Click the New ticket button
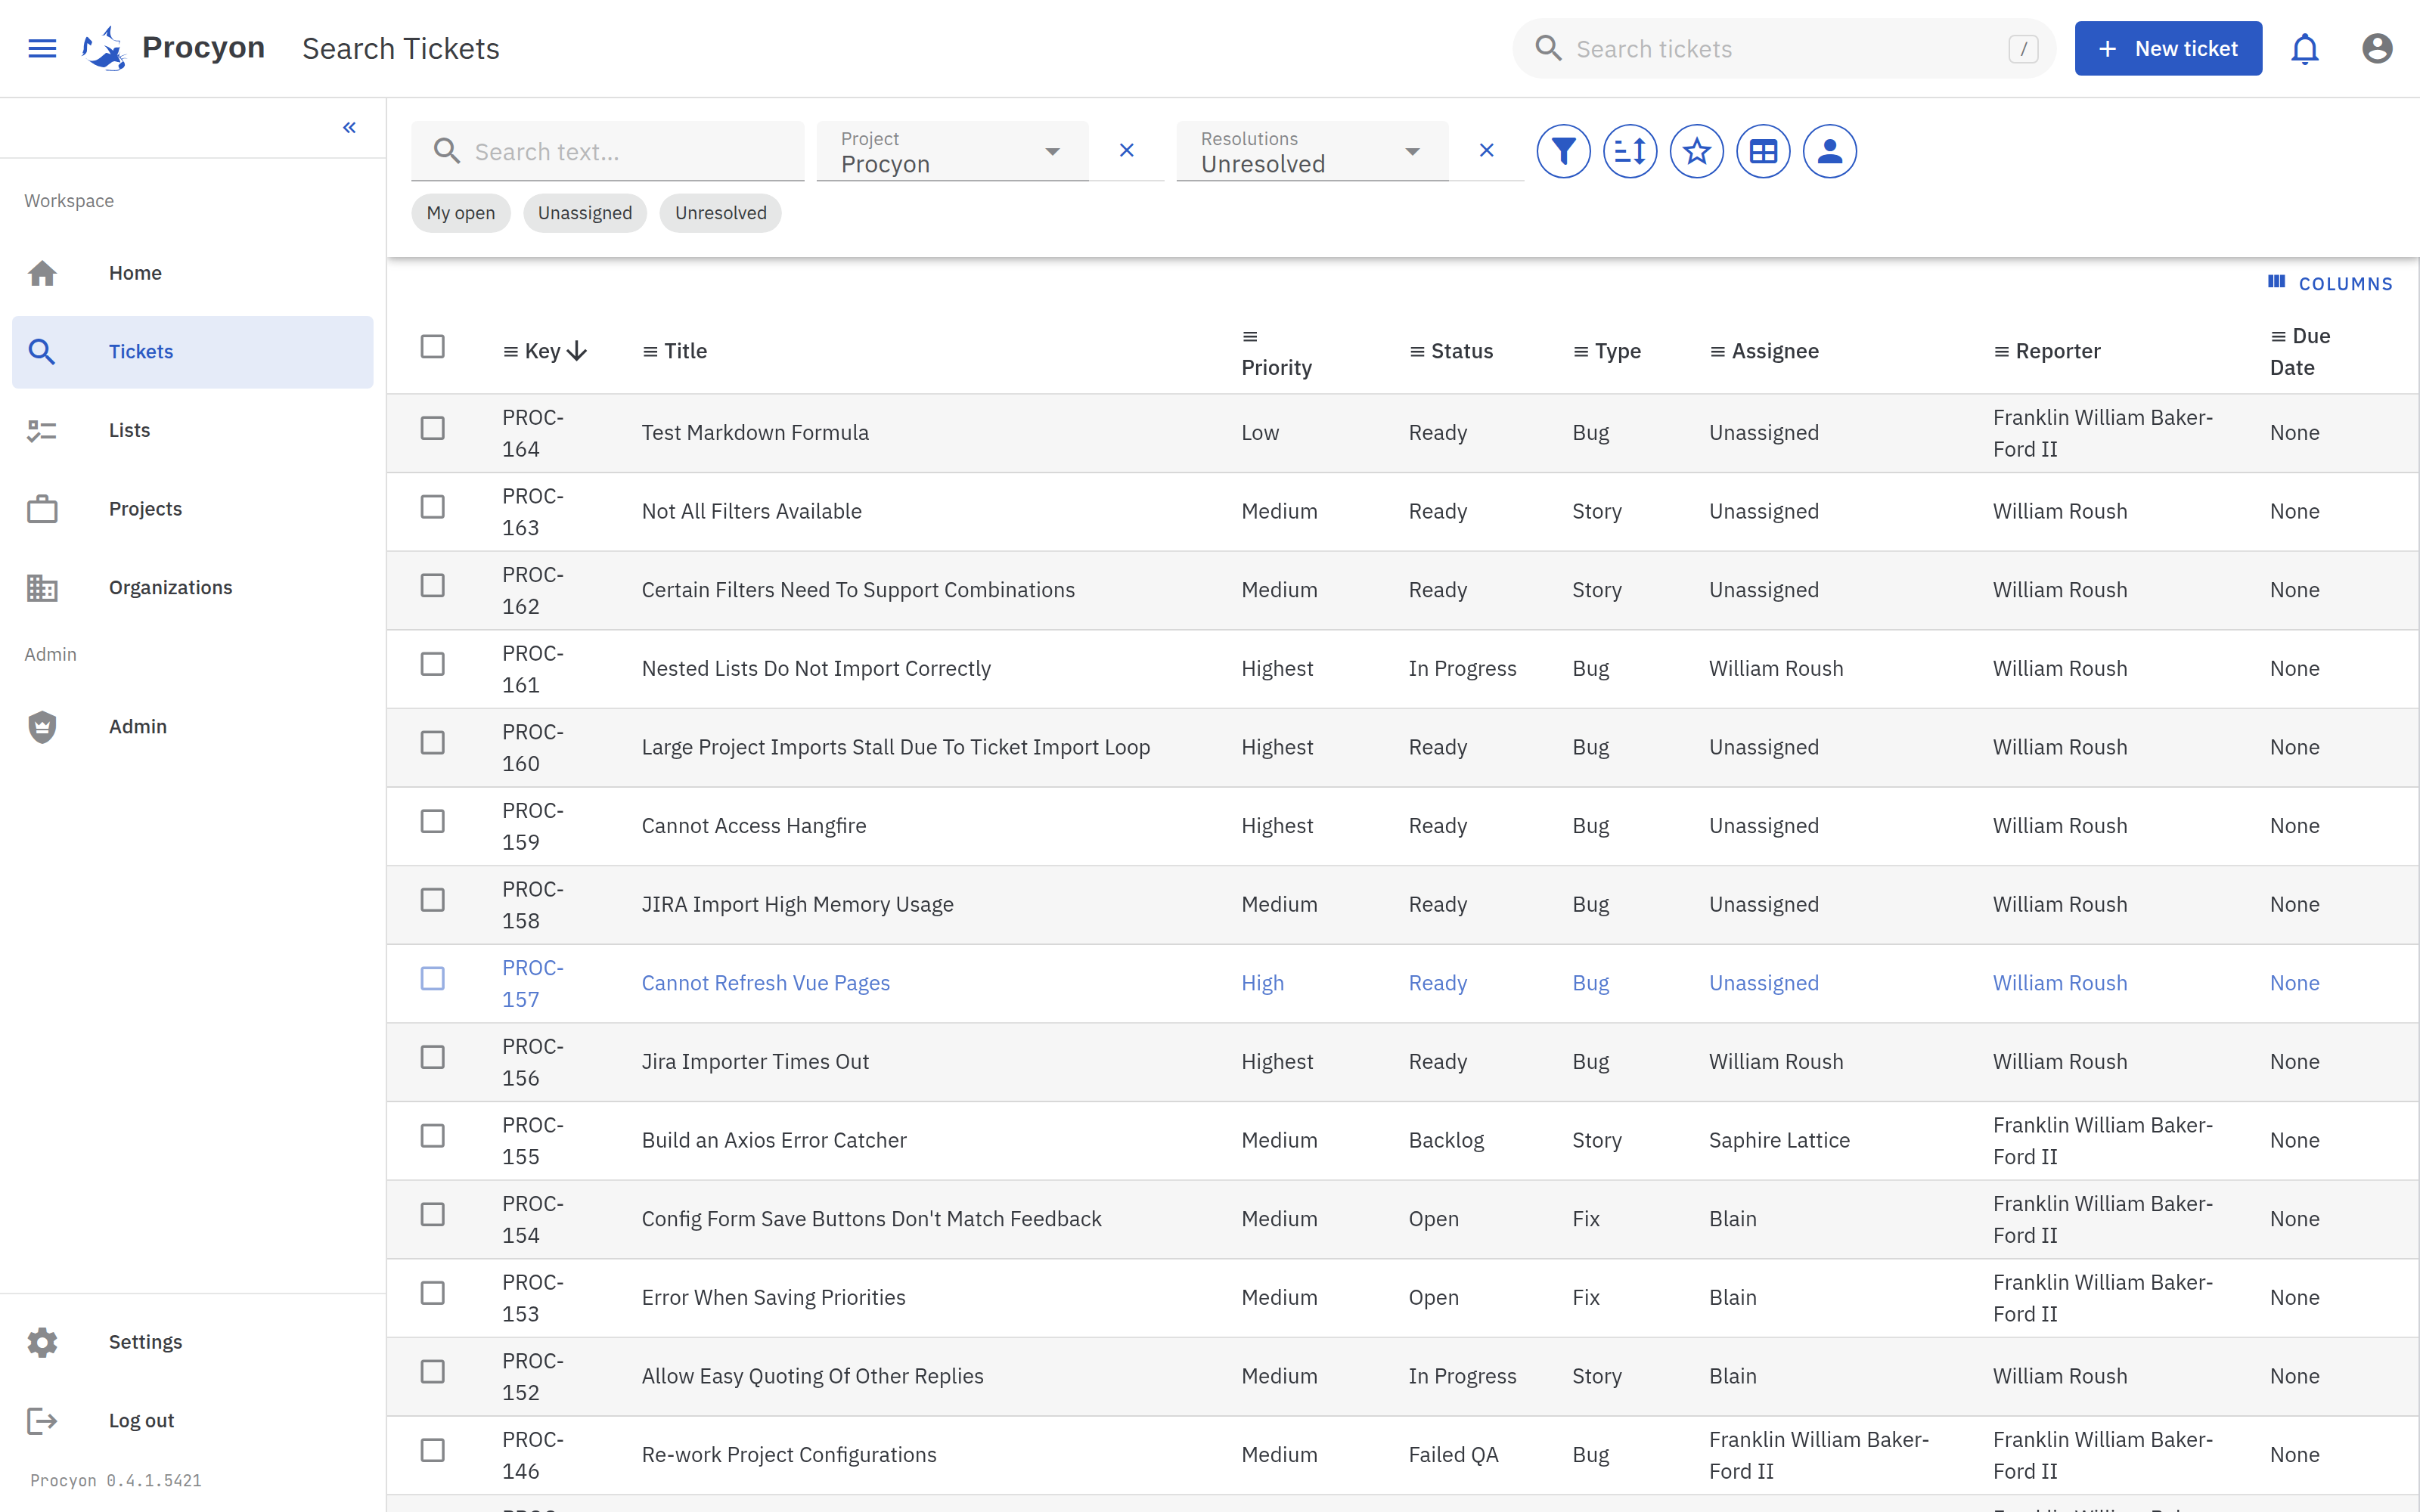This screenshot has height=1512, width=2420. pos(2168,48)
